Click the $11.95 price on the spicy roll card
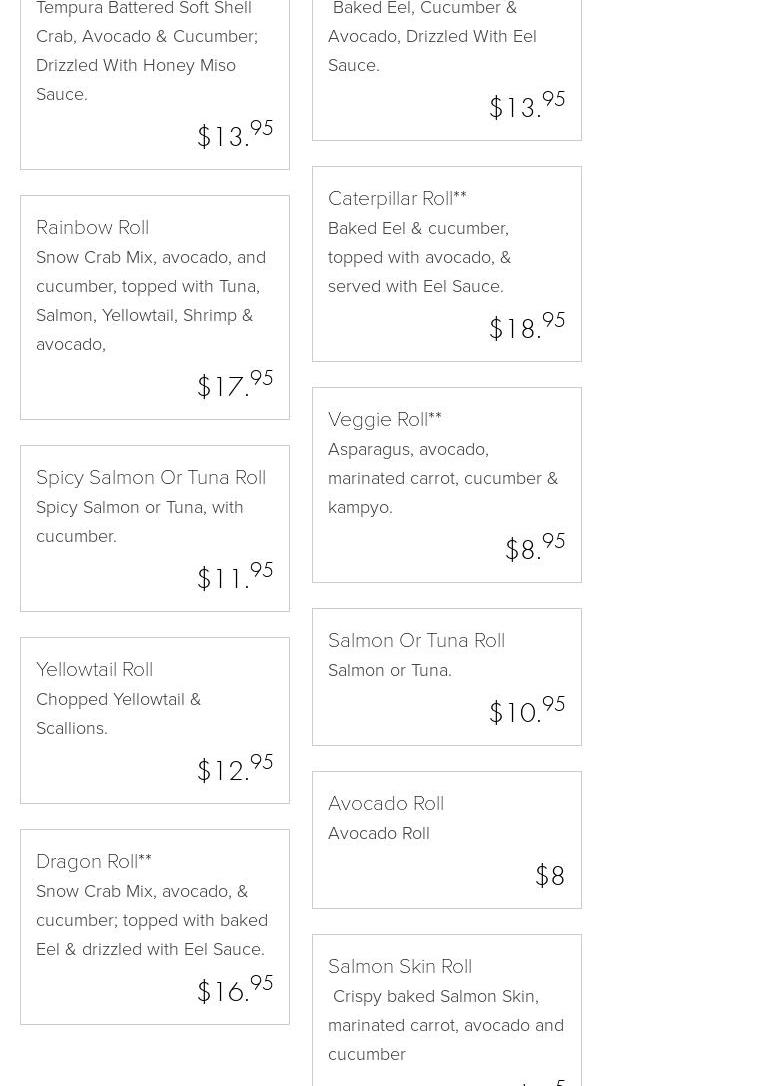 [235, 577]
